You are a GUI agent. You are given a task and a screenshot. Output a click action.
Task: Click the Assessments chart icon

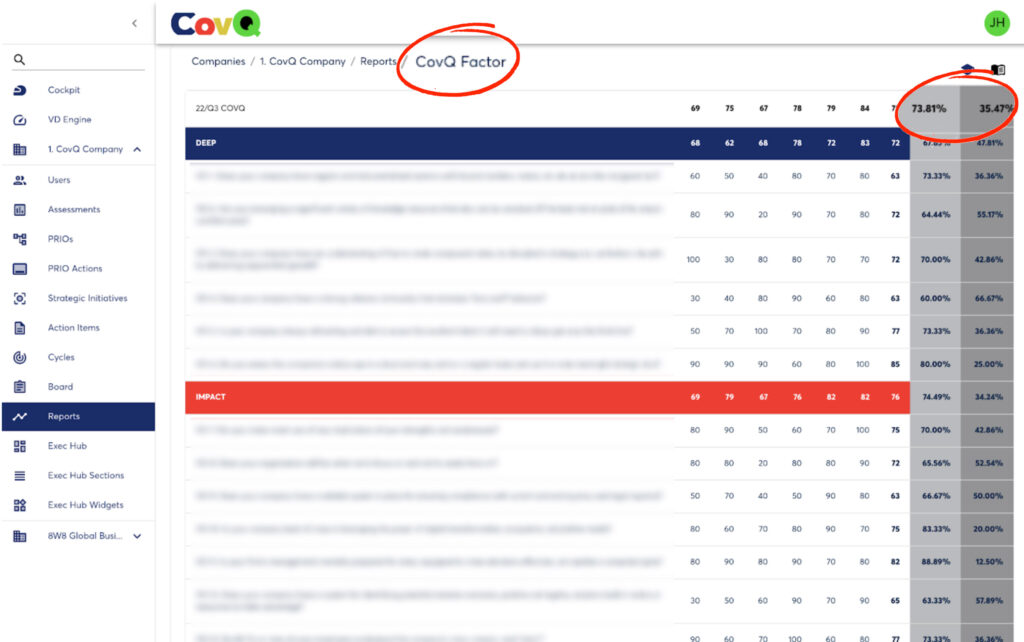pyautogui.click(x=20, y=210)
